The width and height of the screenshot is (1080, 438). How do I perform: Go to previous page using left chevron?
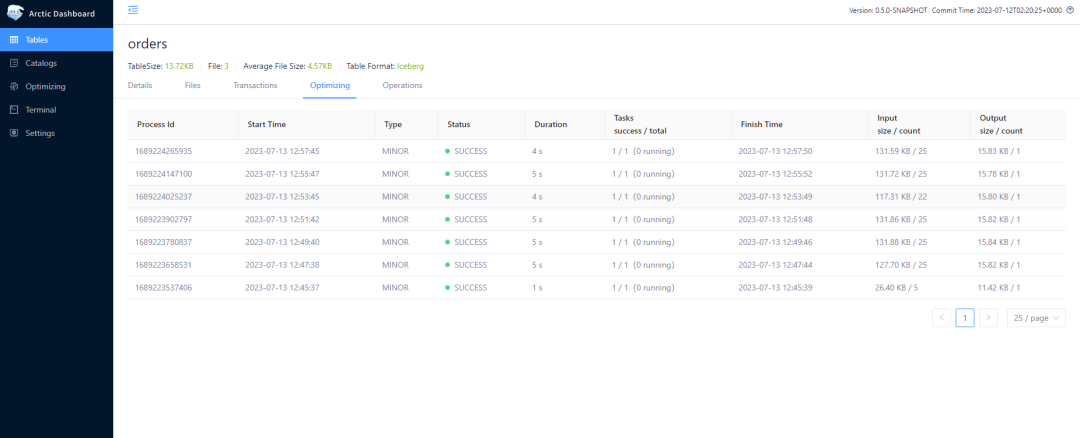tap(941, 318)
